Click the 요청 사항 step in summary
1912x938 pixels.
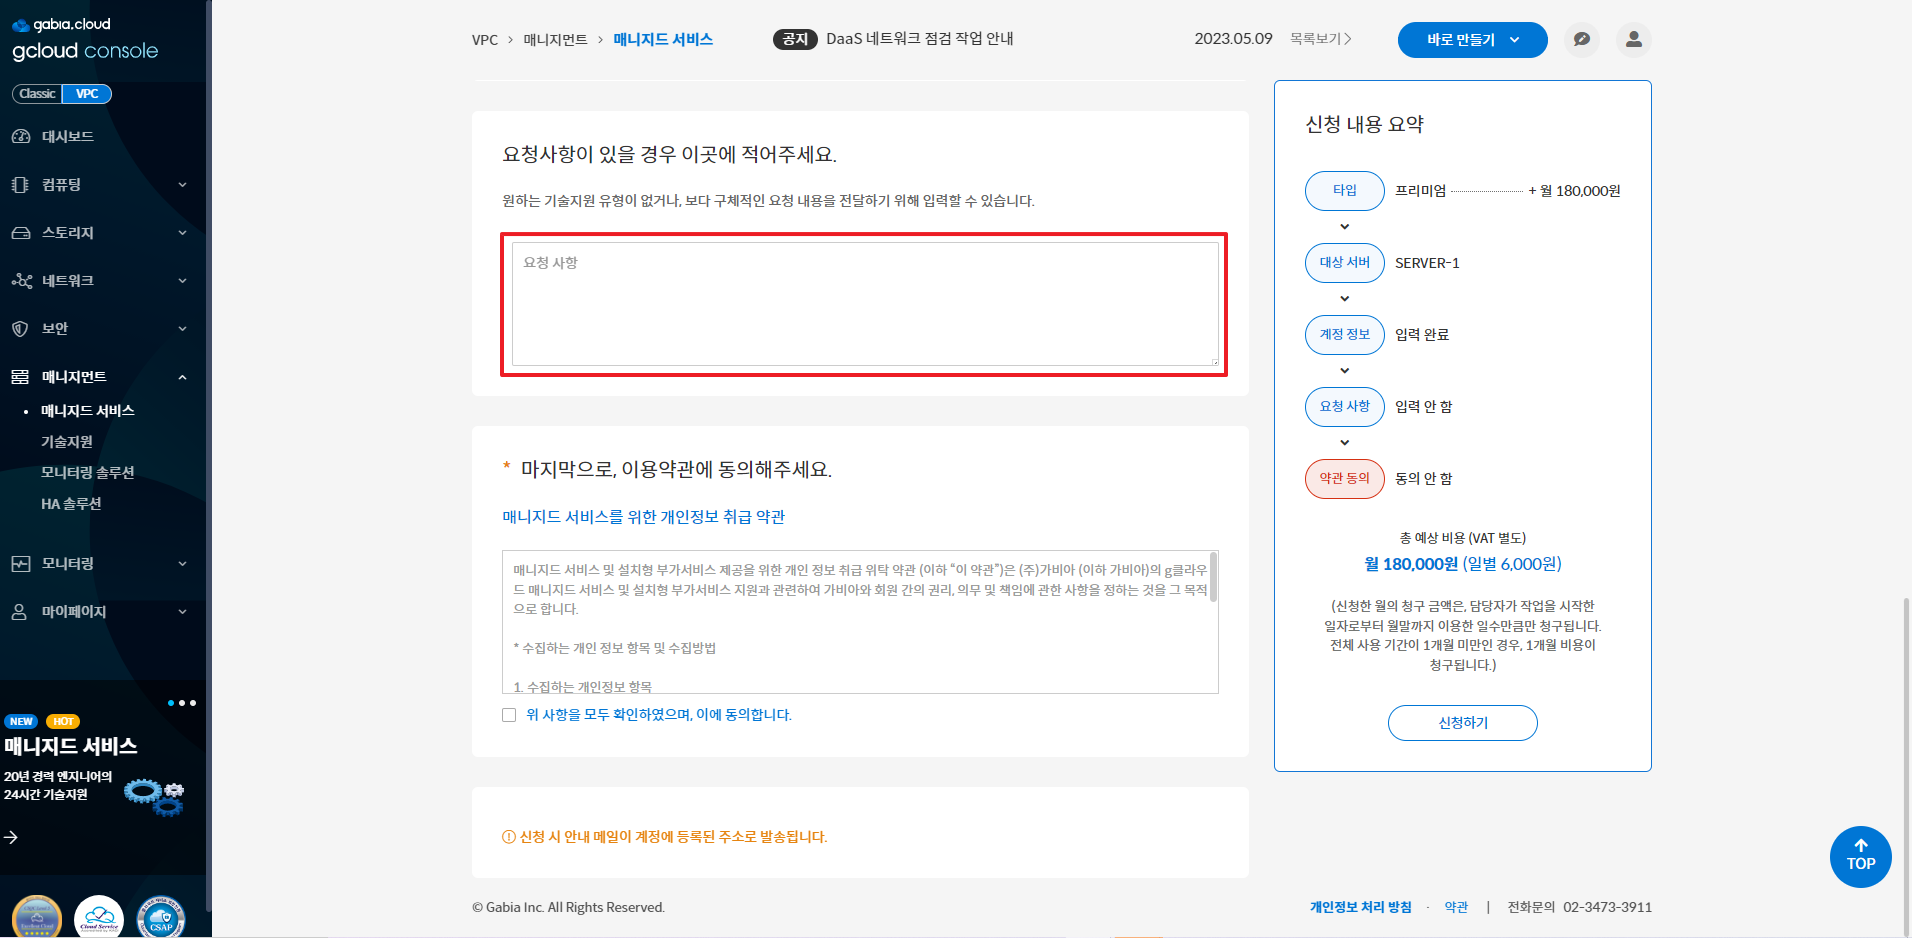1345,407
